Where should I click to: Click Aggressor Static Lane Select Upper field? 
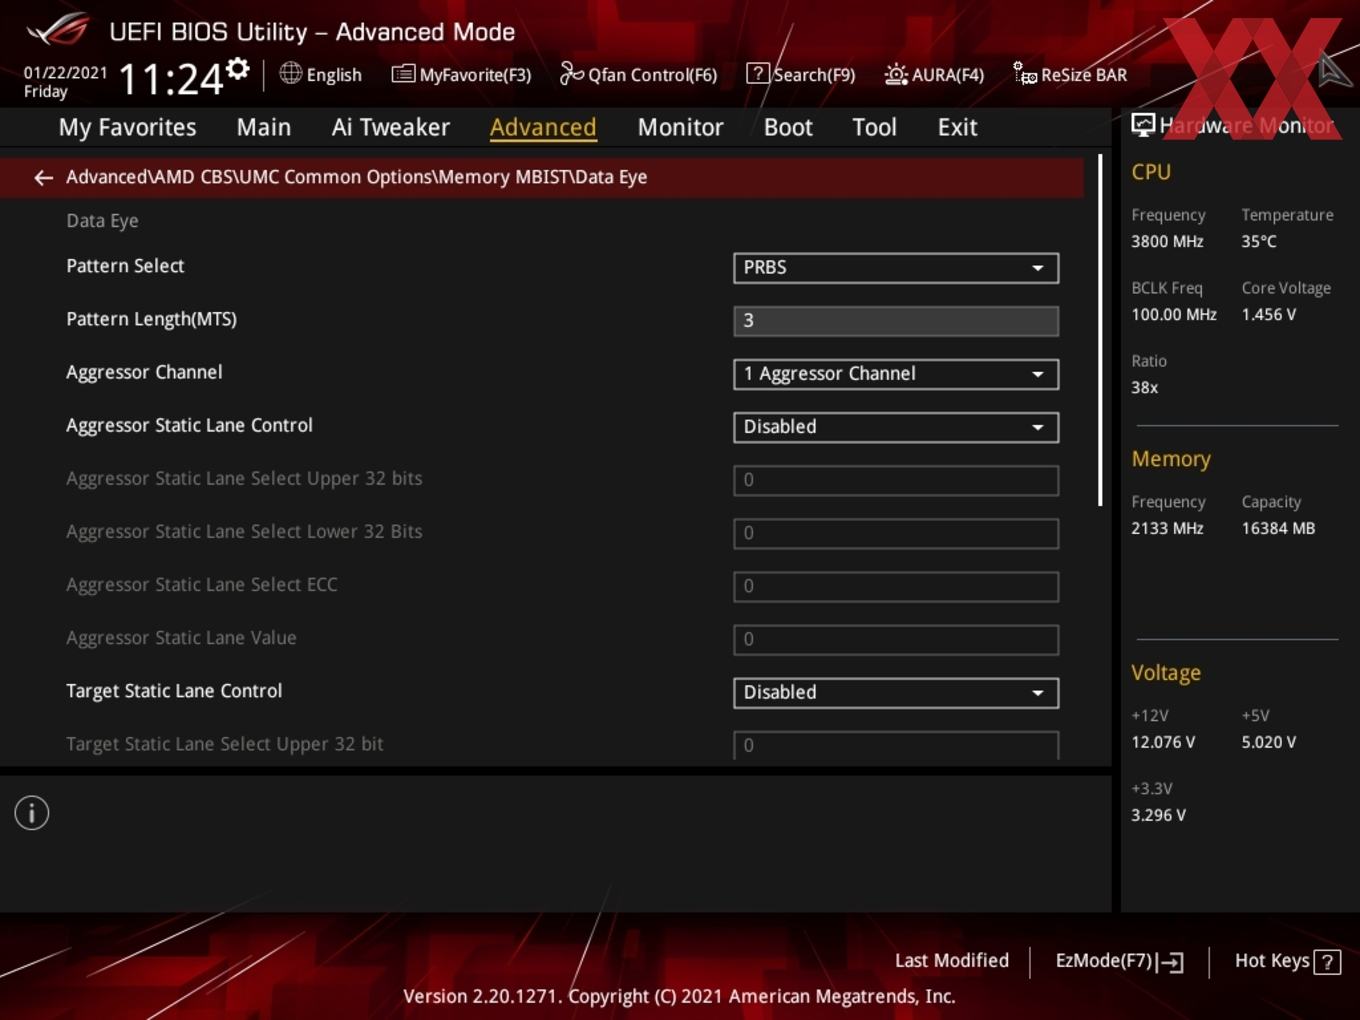(x=896, y=480)
